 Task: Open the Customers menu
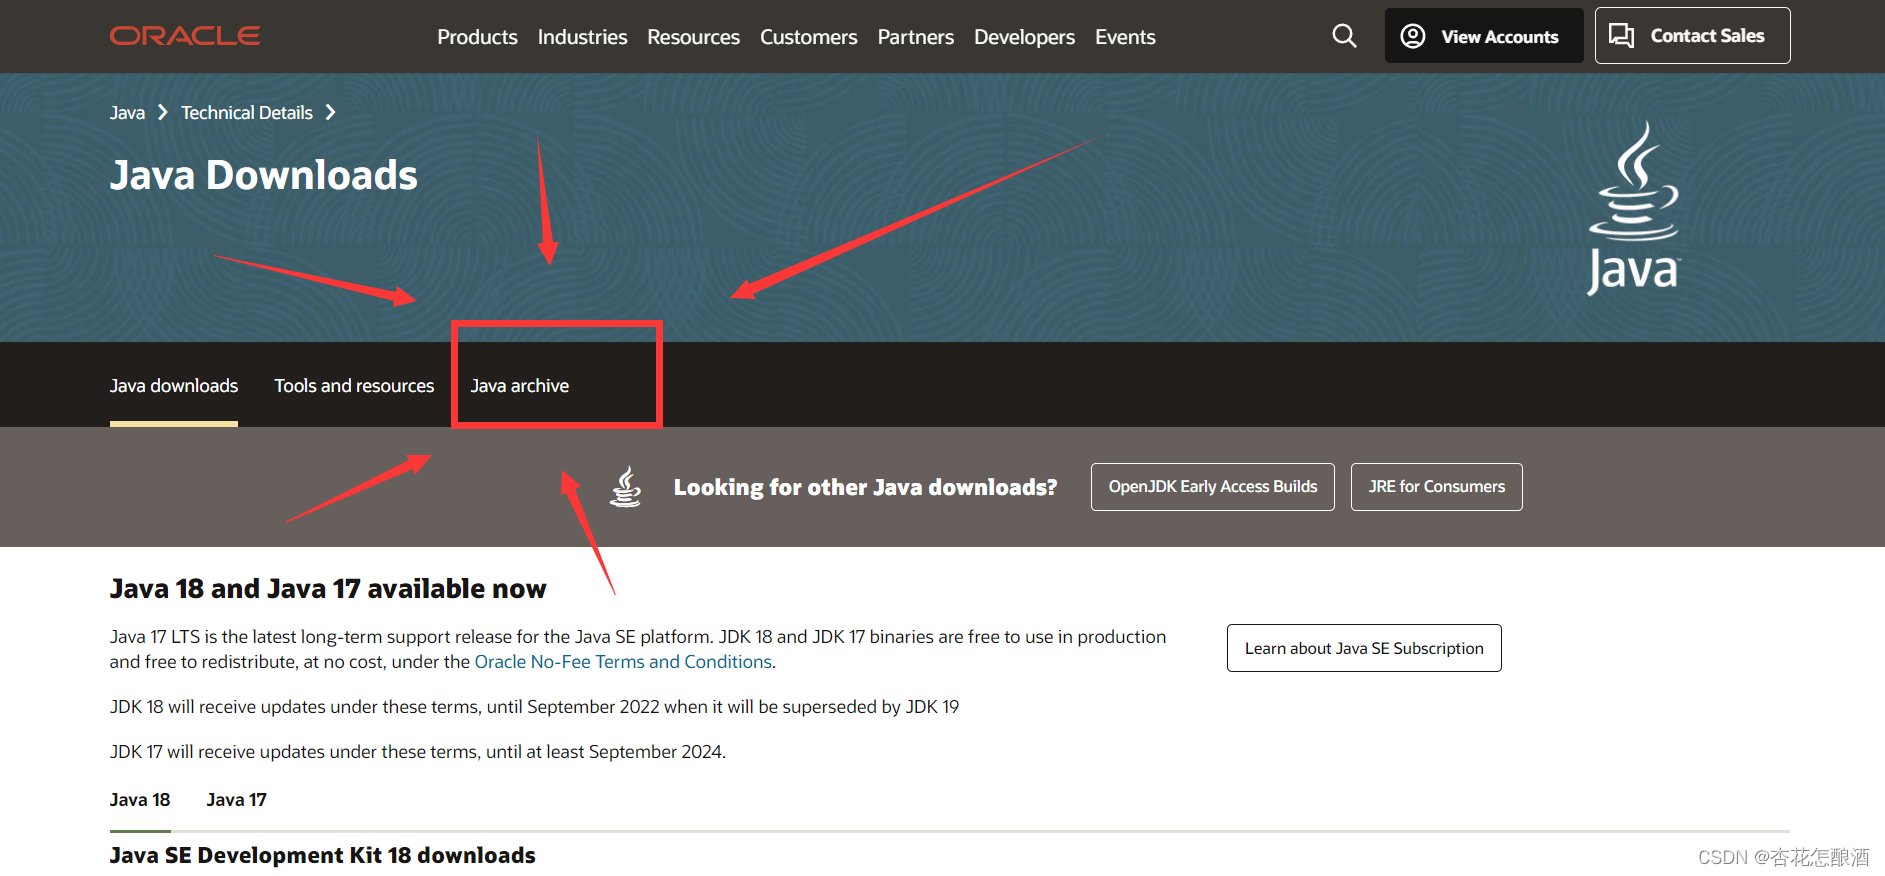(808, 37)
